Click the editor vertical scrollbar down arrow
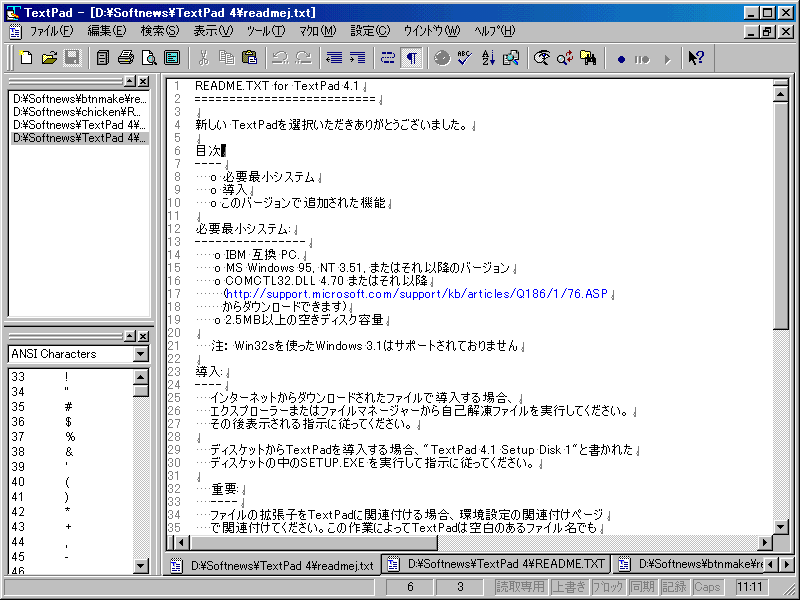Viewport: 800px width, 600px height. click(781, 527)
